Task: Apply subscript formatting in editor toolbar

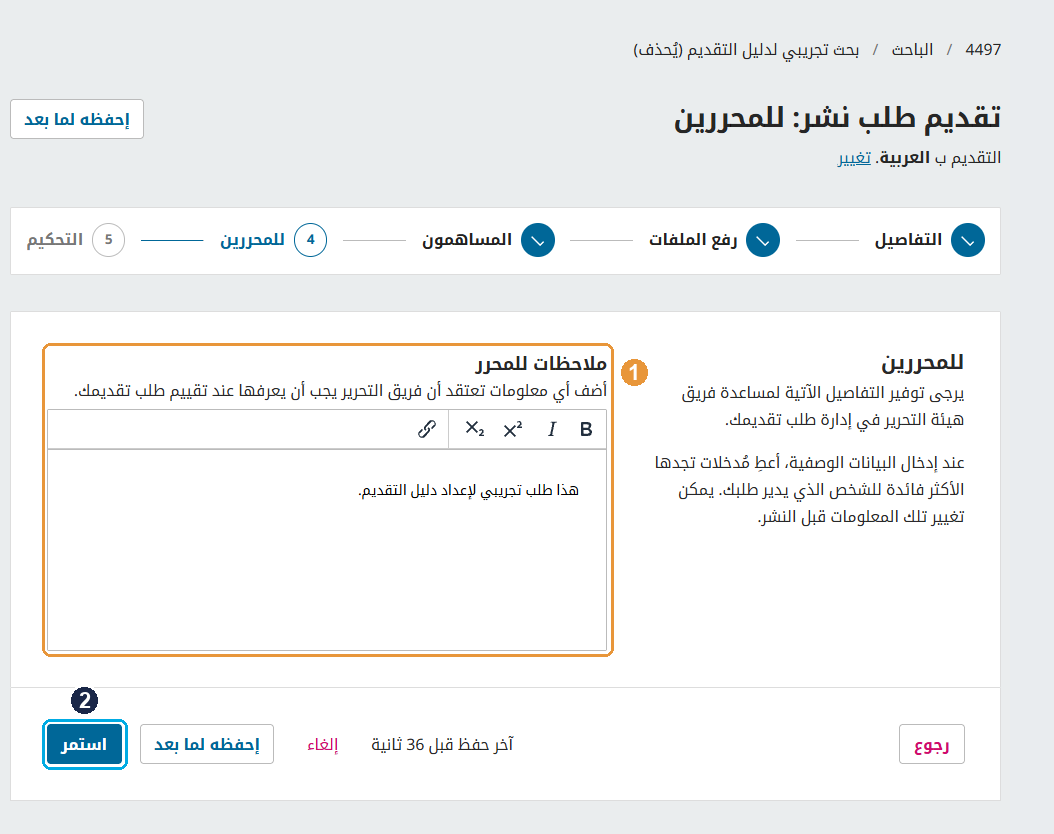Action: pyautogui.click(x=475, y=429)
